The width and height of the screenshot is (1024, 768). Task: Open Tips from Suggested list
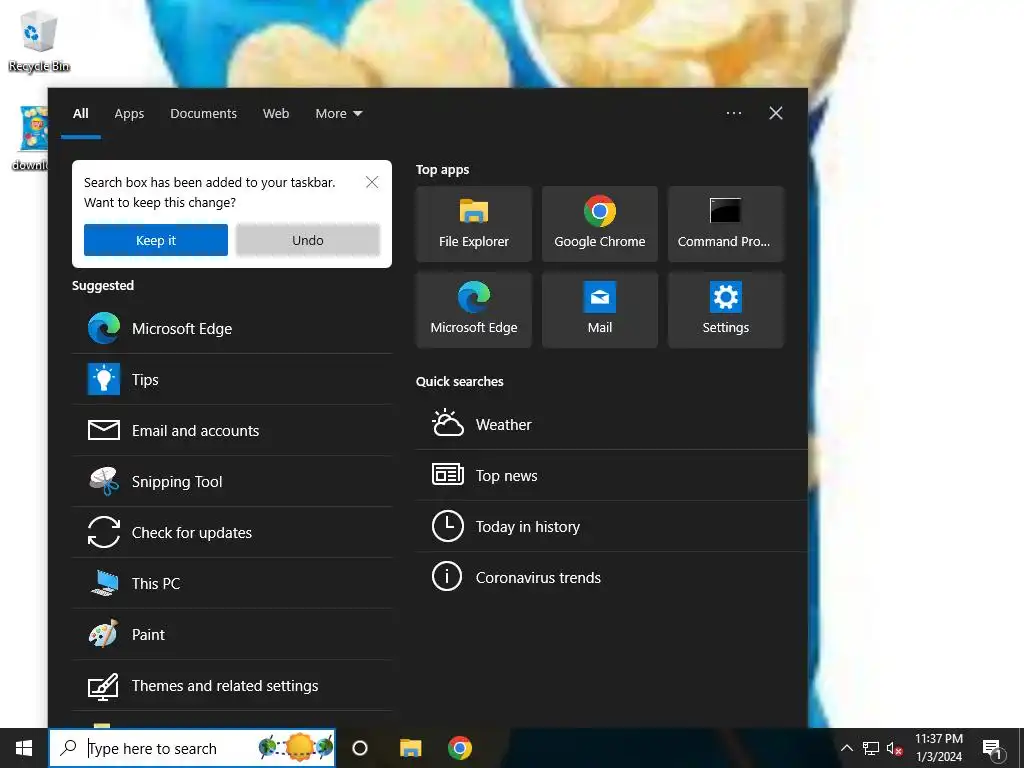click(x=232, y=379)
